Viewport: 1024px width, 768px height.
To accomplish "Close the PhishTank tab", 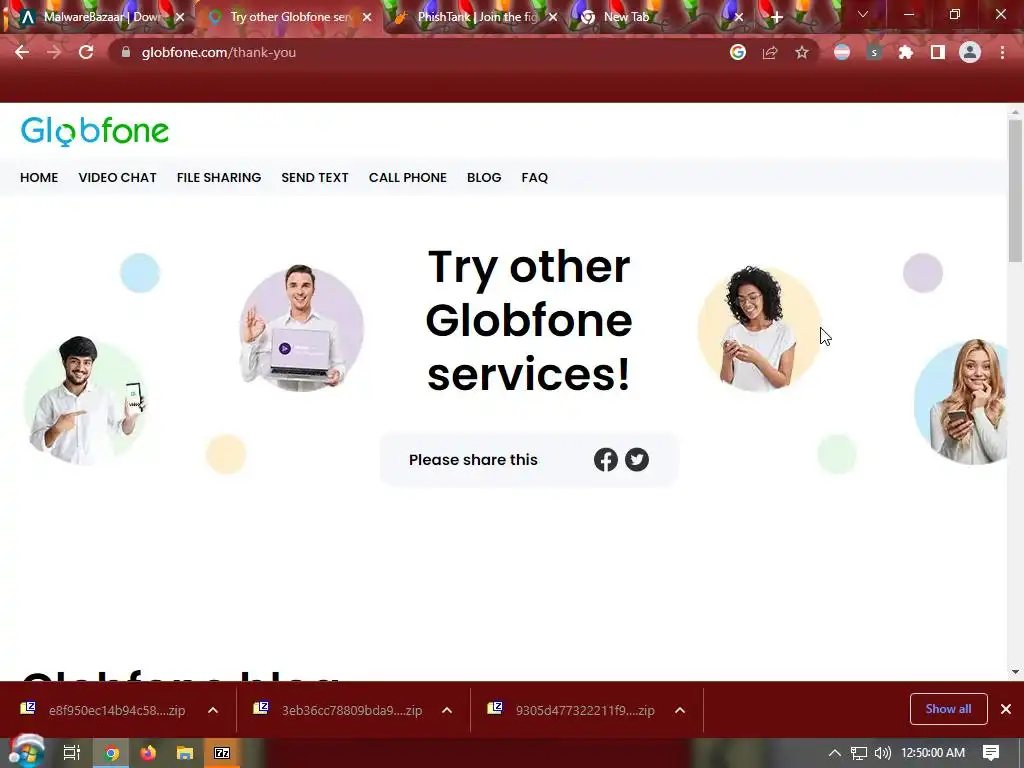I will [x=553, y=18].
